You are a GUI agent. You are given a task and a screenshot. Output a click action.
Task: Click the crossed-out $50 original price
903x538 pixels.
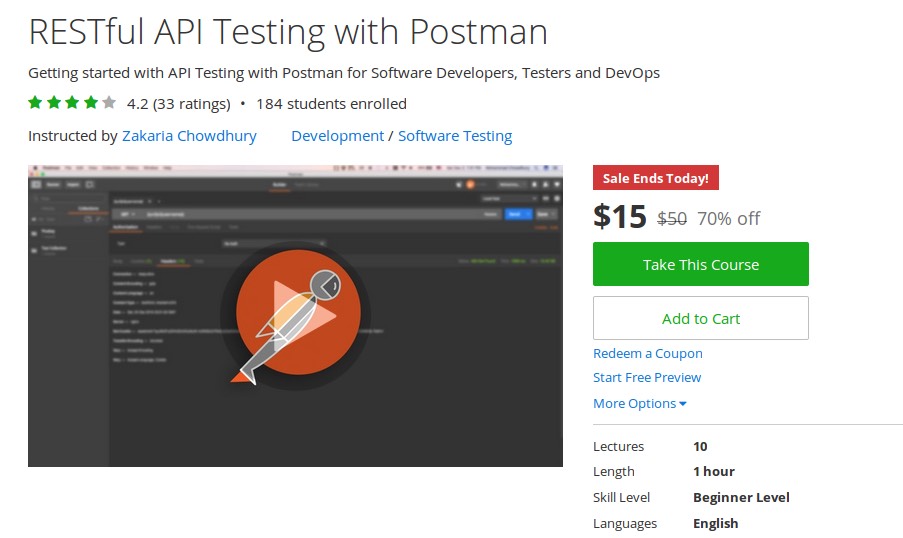671,218
